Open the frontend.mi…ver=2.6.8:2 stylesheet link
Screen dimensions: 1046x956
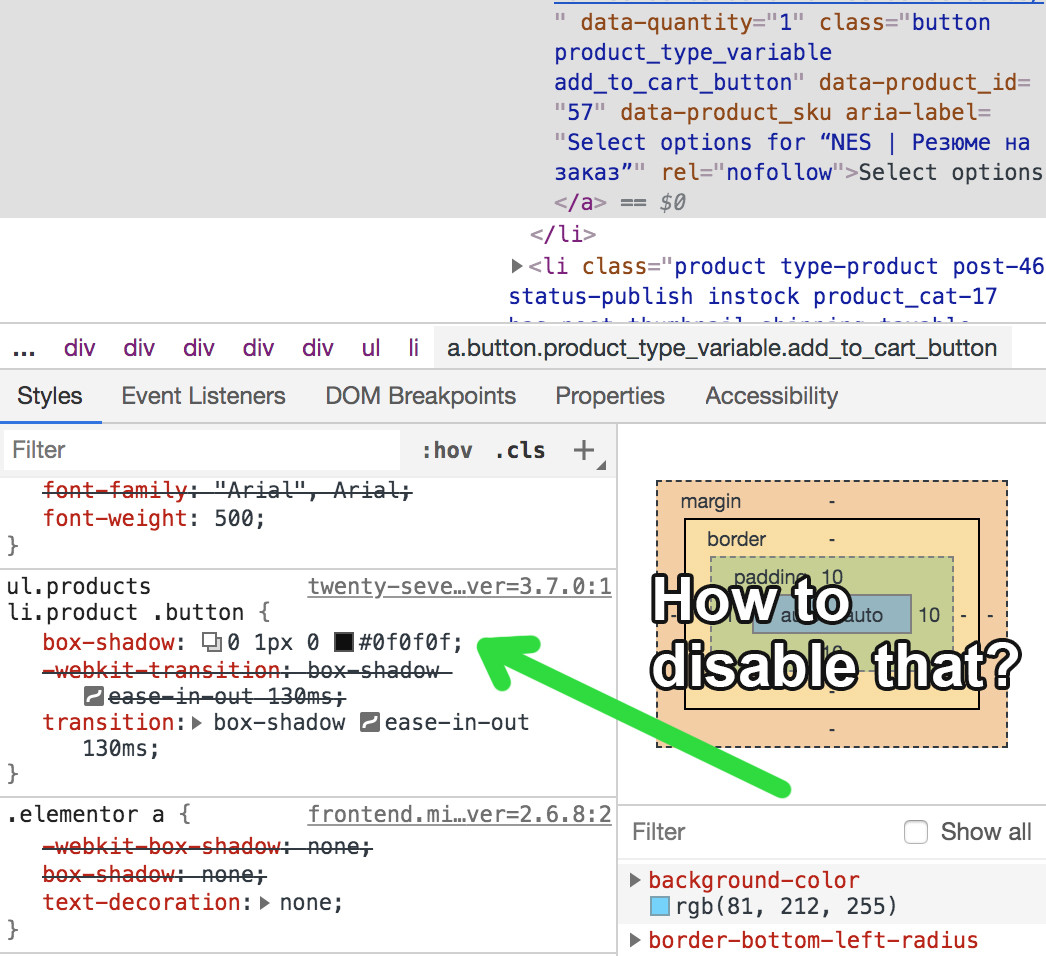tap(460, 815)
